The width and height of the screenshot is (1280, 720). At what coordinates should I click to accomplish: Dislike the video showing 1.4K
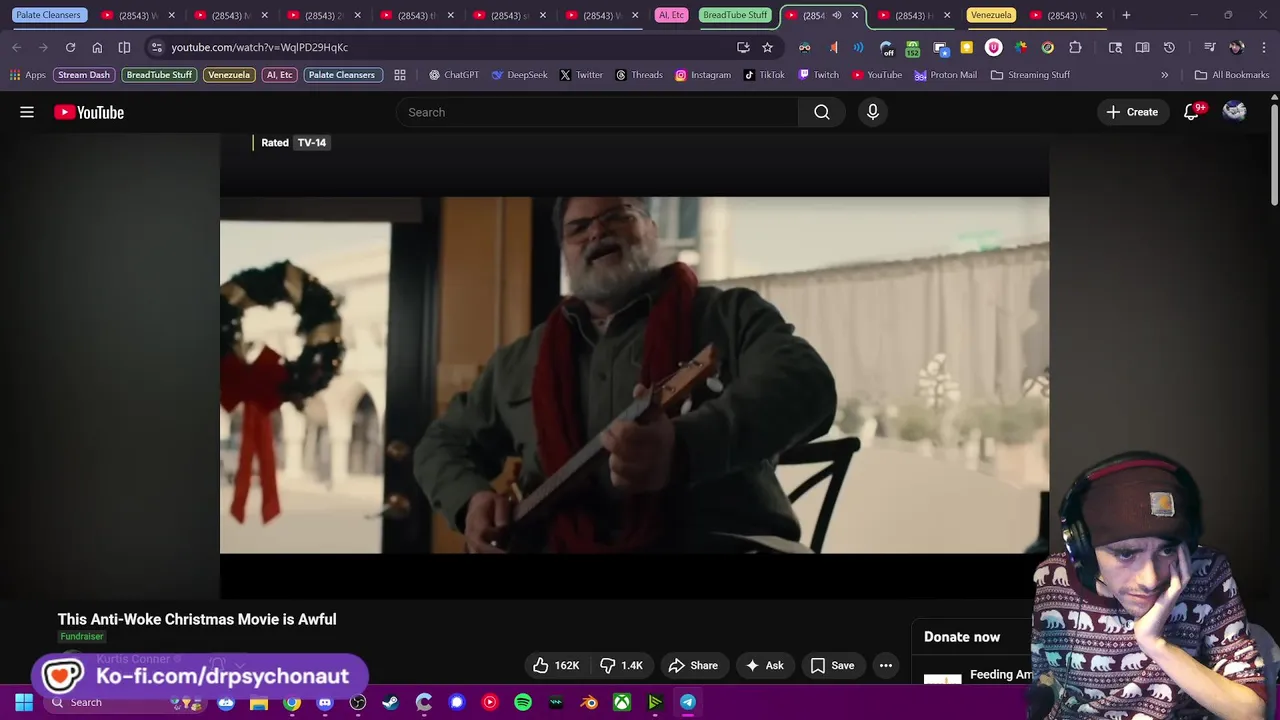coord(621,665)
